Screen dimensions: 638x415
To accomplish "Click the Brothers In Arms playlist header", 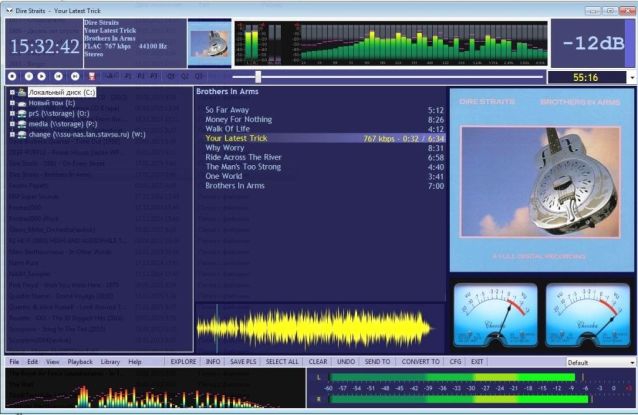I will 227,92.
